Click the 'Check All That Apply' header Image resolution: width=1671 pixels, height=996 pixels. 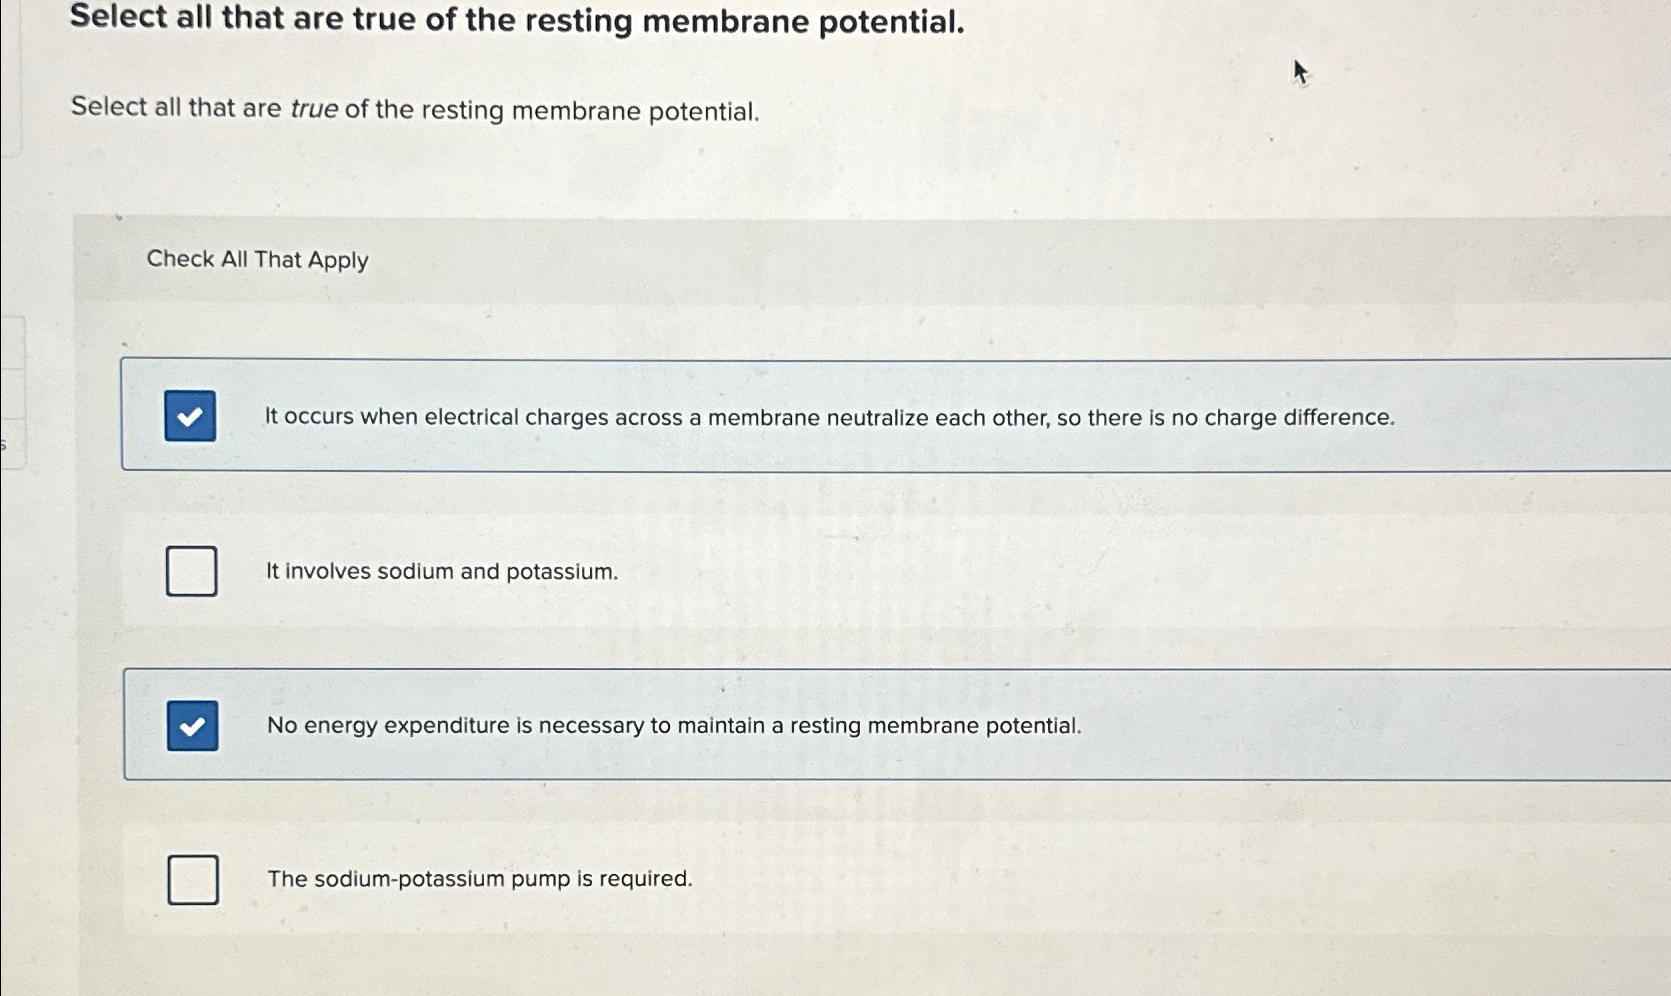click(x=257, y=260)
